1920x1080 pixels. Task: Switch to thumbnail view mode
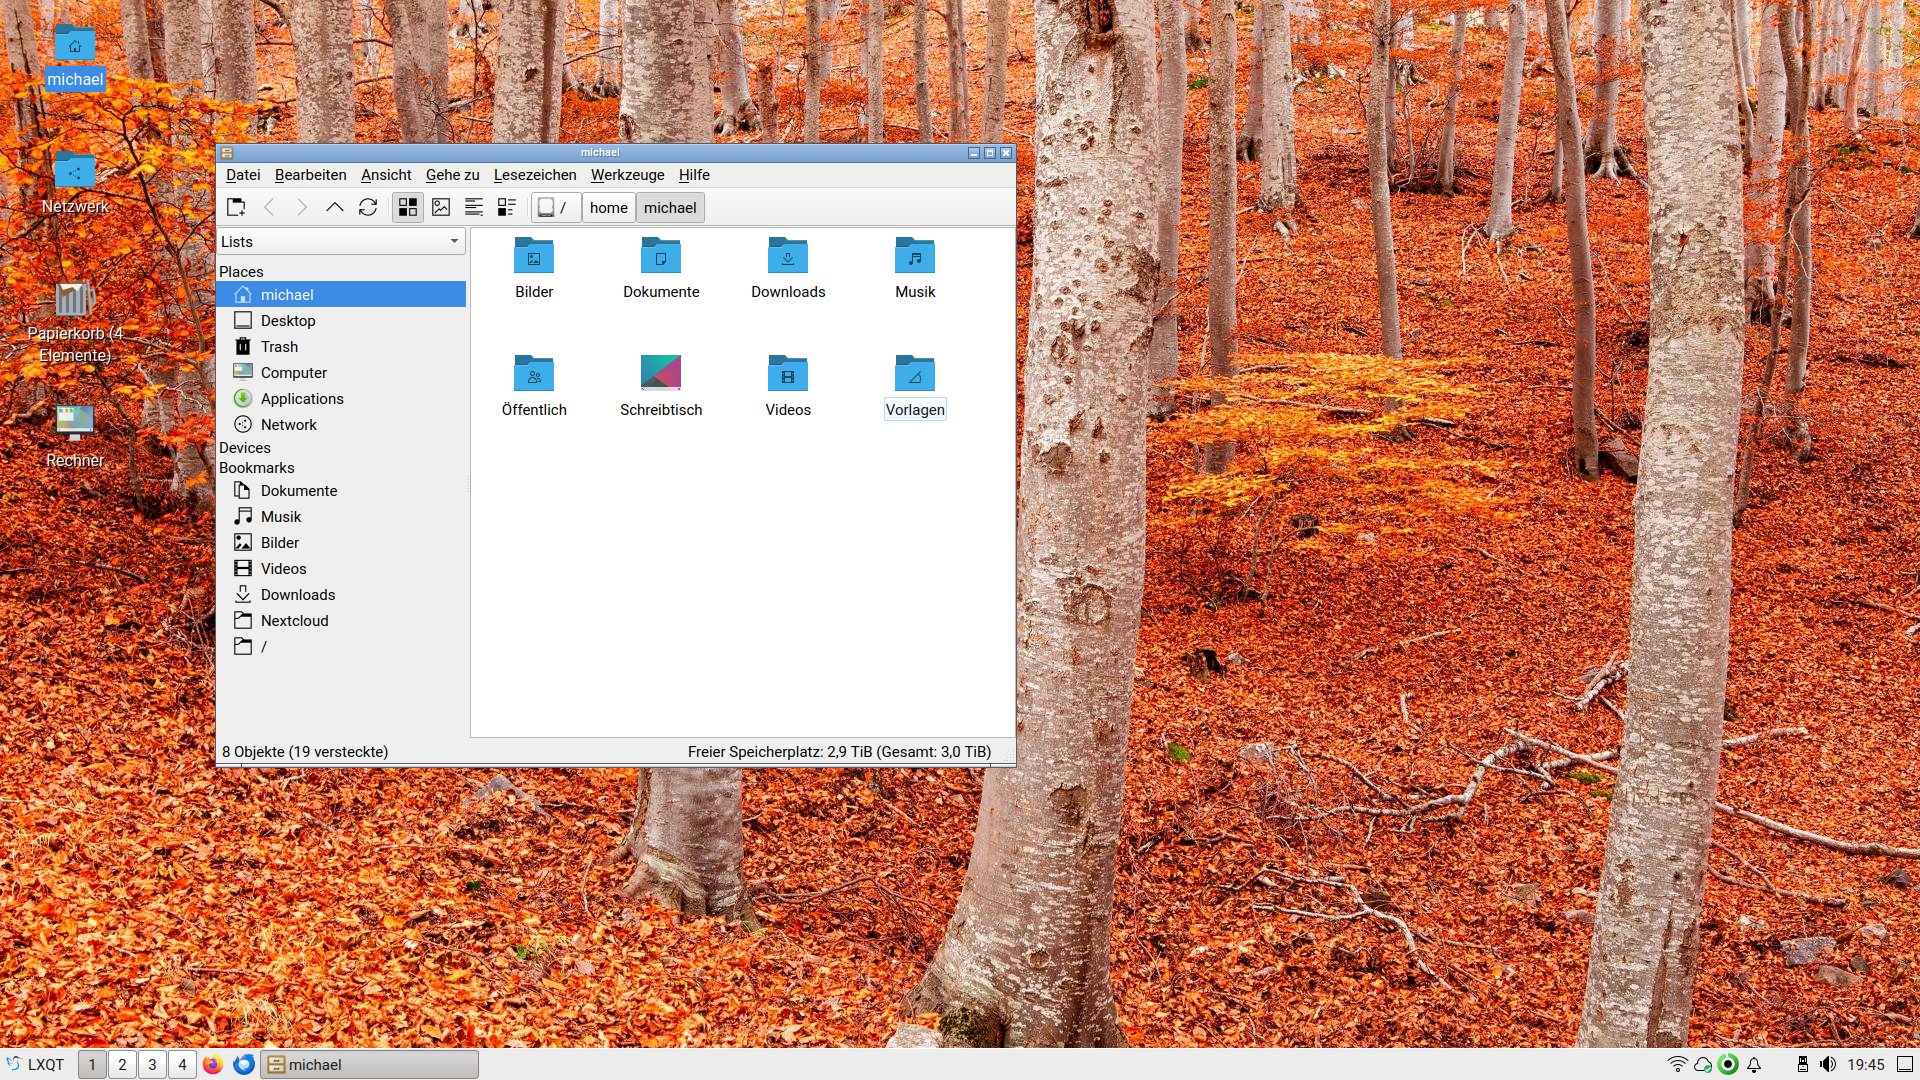[x=441, y=207]
